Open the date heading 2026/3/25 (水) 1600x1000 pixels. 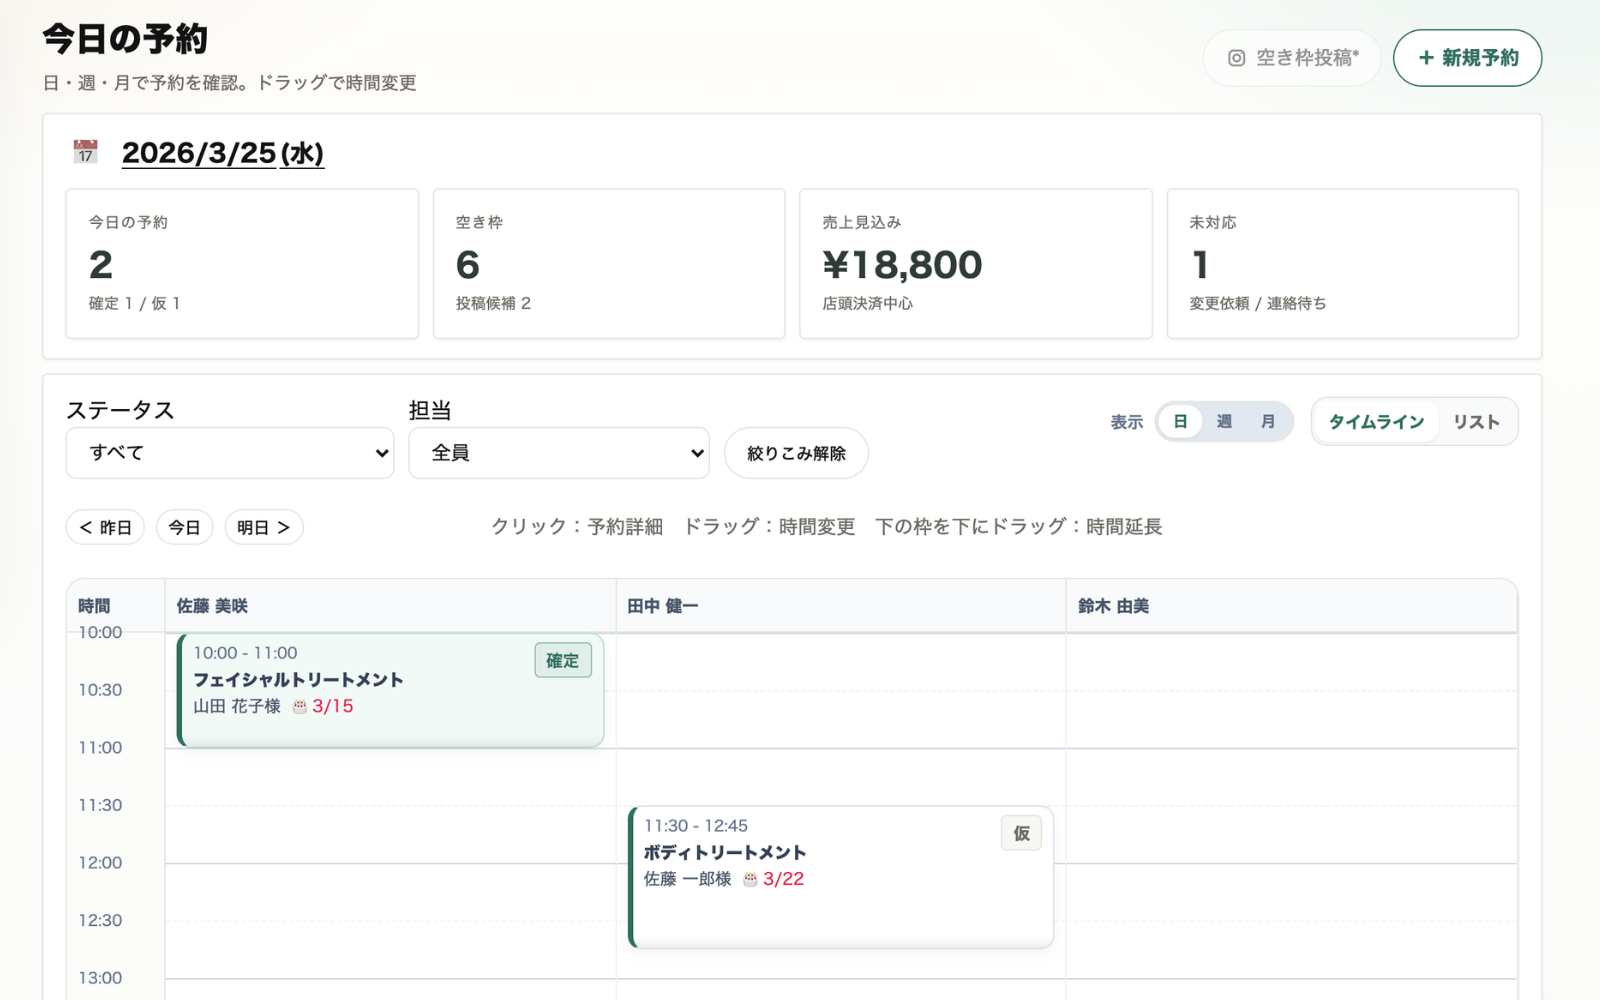click(x=223, y=153)
